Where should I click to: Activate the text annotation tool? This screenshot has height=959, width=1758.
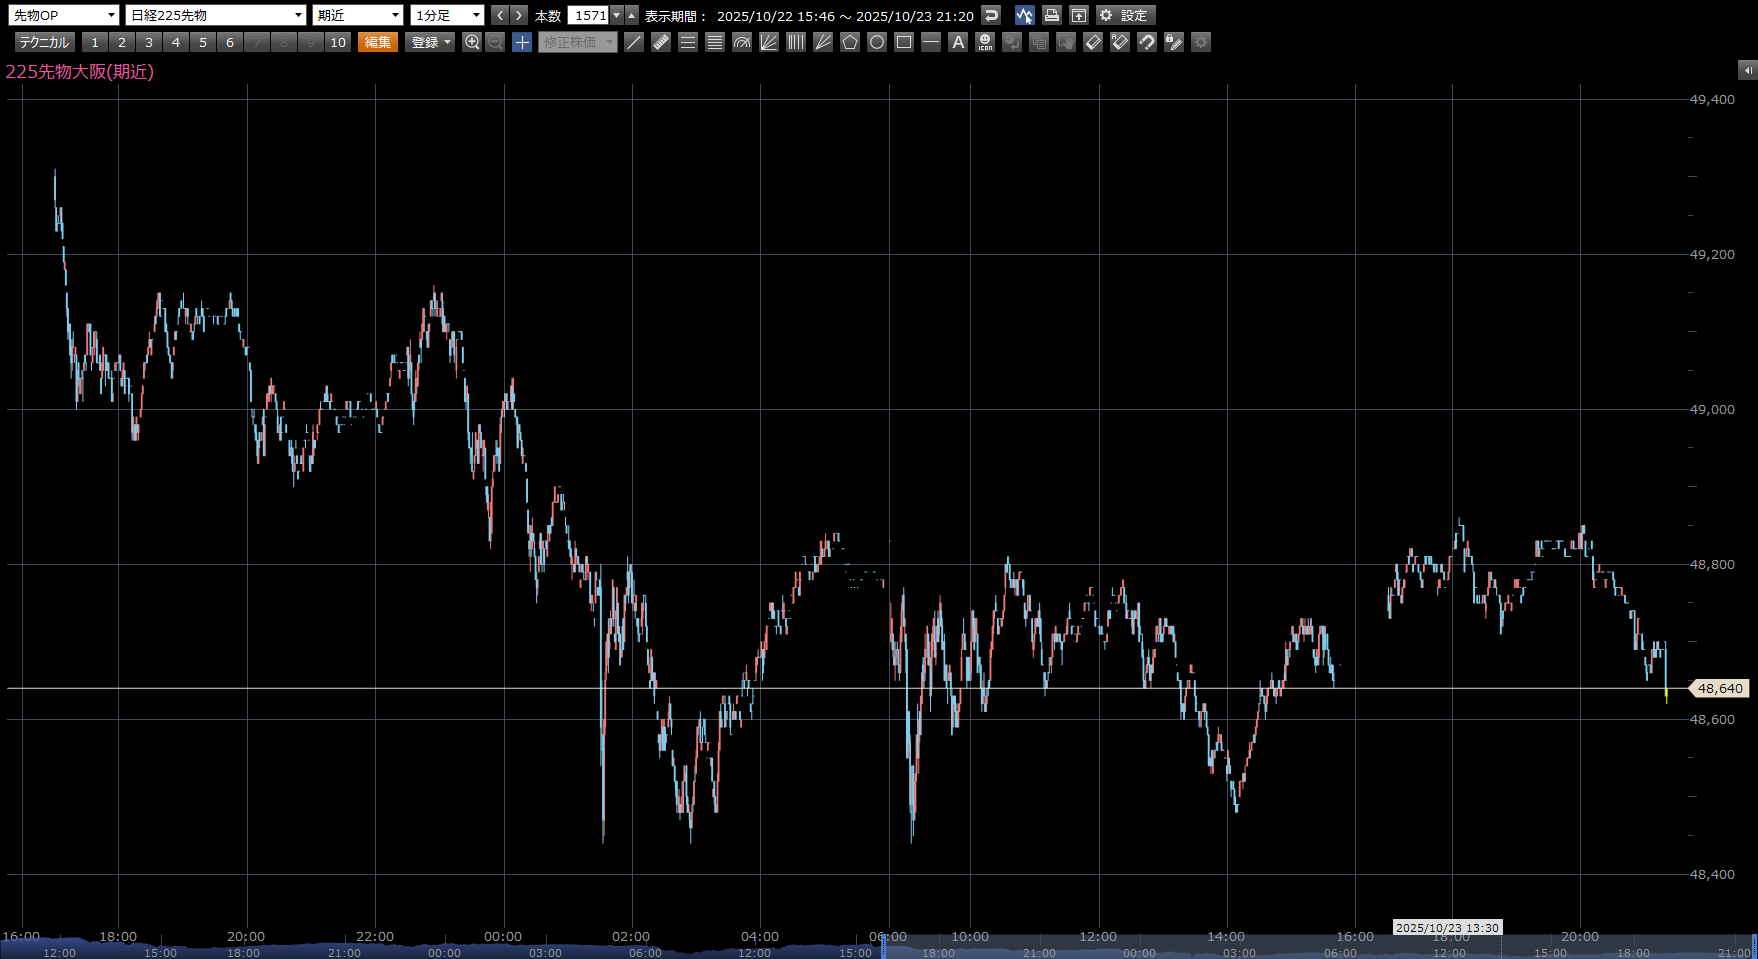(958, 42)
